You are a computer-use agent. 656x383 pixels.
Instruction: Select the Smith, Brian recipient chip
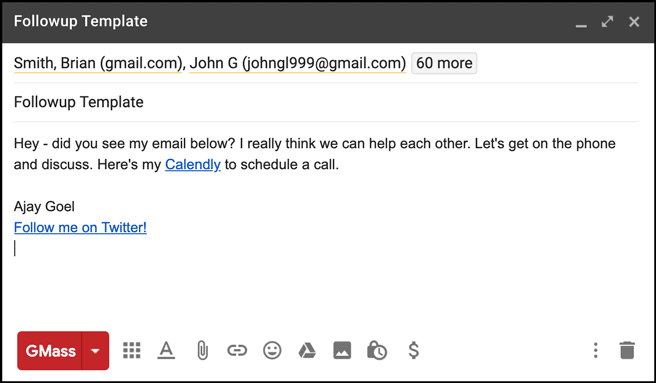(x=98, y=63)
